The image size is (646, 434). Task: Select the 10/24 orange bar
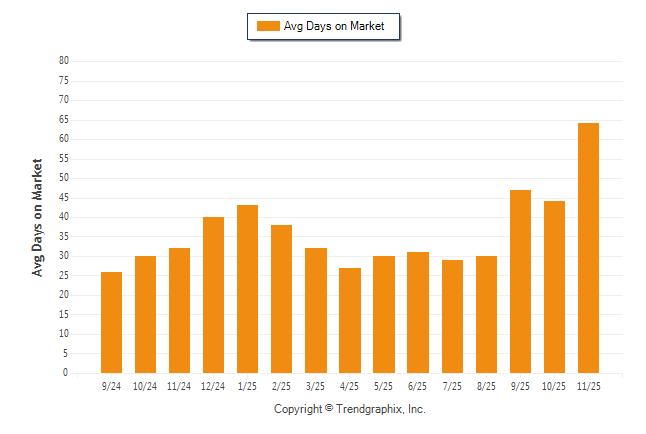pyautogui.click(x=146, y=314)
